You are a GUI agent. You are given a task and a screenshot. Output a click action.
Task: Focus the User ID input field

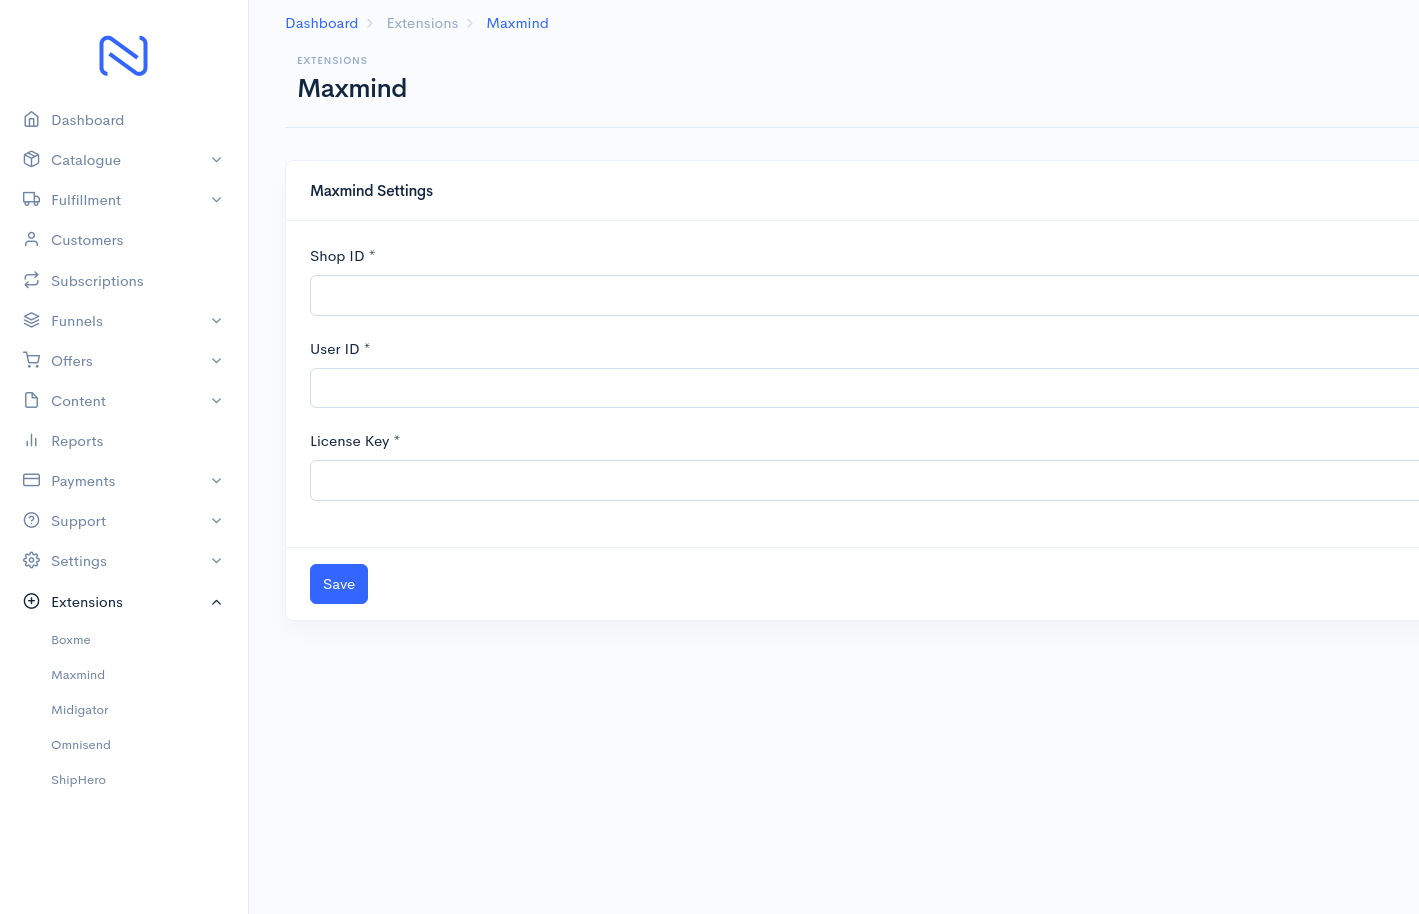pyautogui.click(x=865, y=388)
